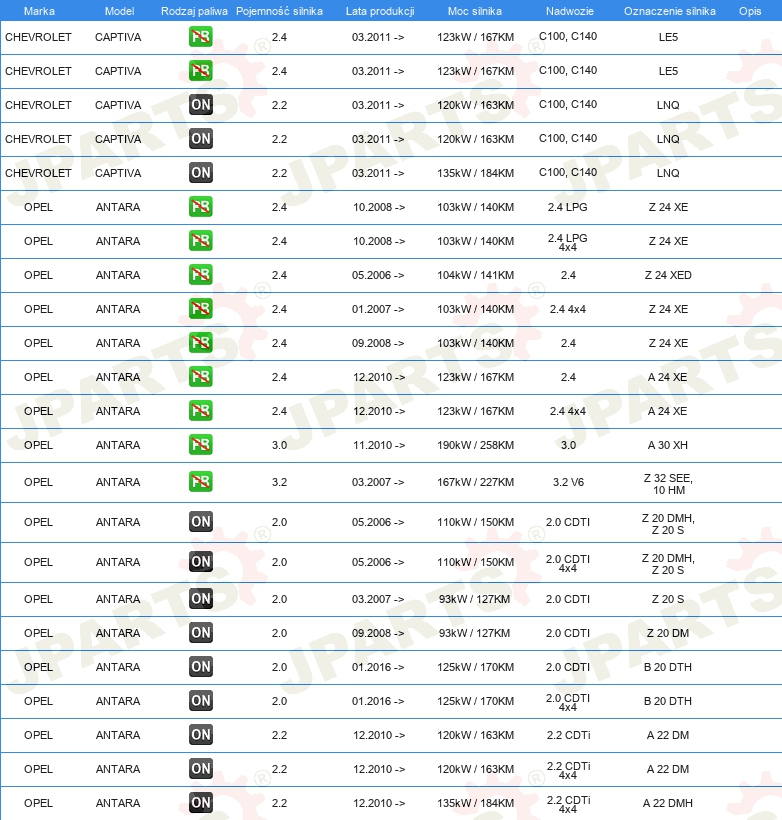
Task: Click OPEL in the A 30 XH row
Action: pos(38,445)
